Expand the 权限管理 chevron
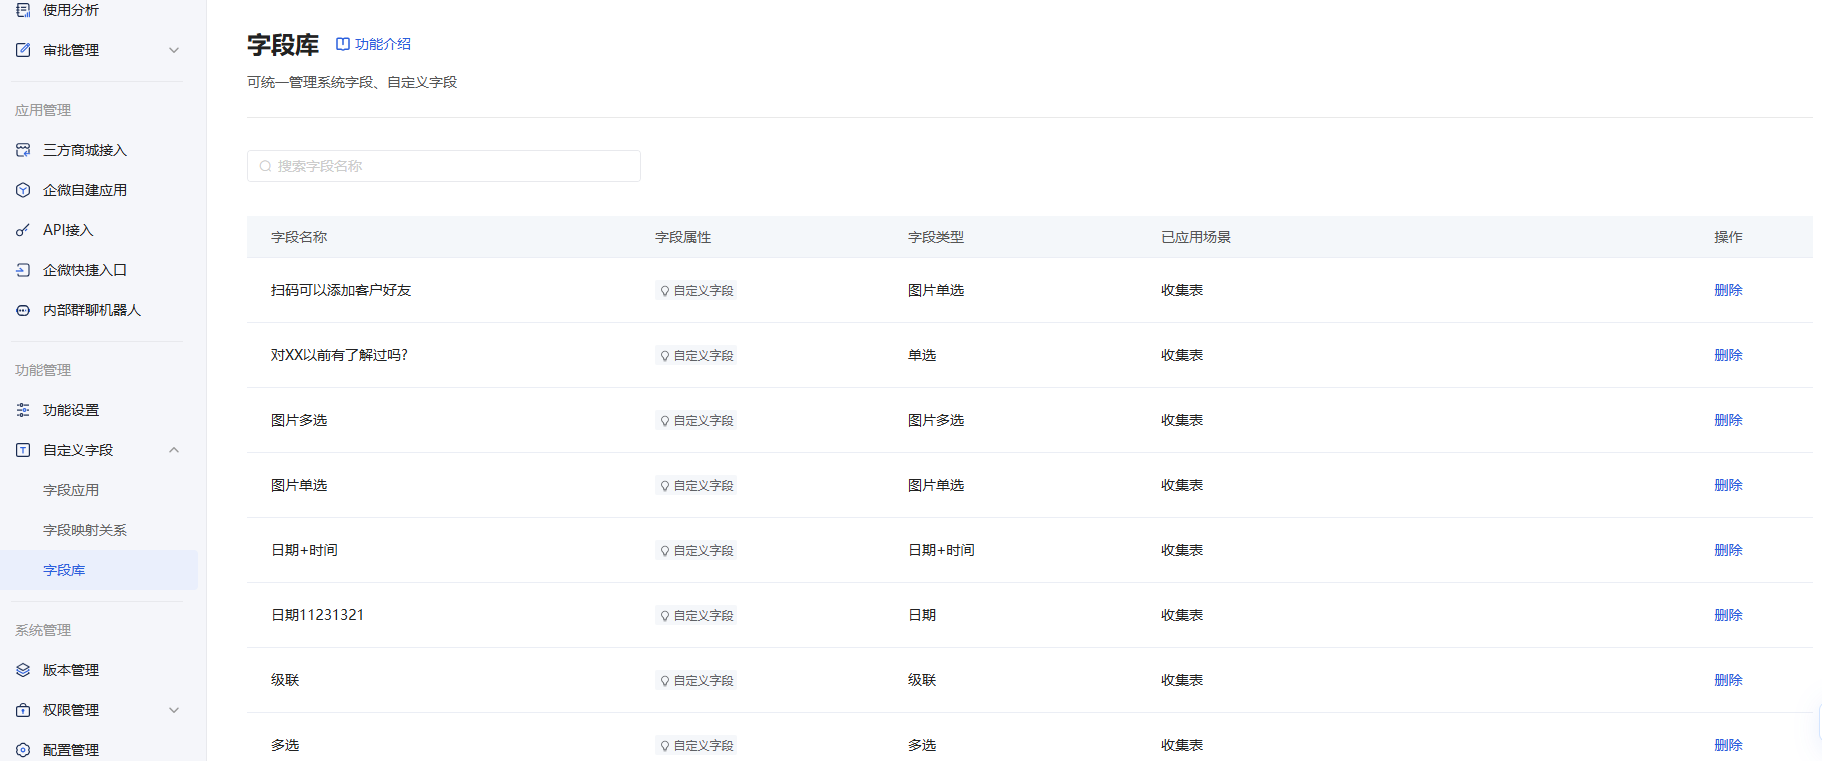This screenshot has height=761, width=1822. (174, 710)
